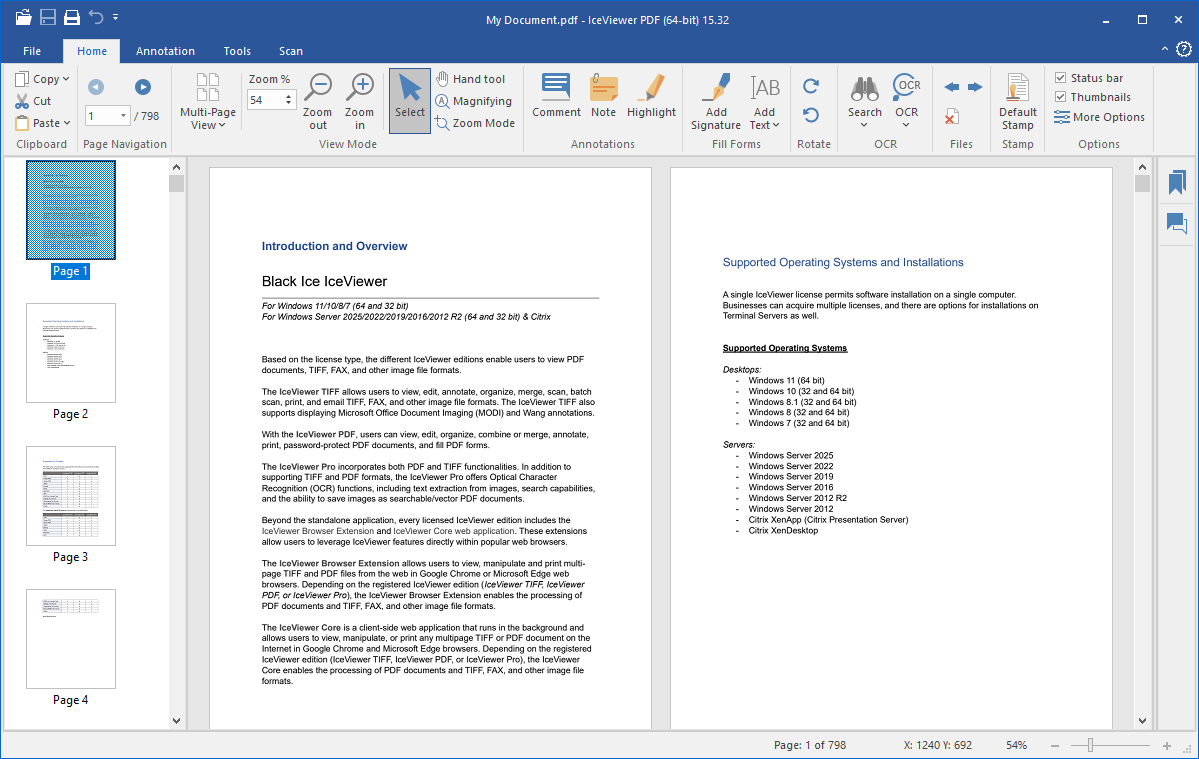Uncheck the Status bar checkbox
This screenshot has height=759, width=1199.
1061,78
